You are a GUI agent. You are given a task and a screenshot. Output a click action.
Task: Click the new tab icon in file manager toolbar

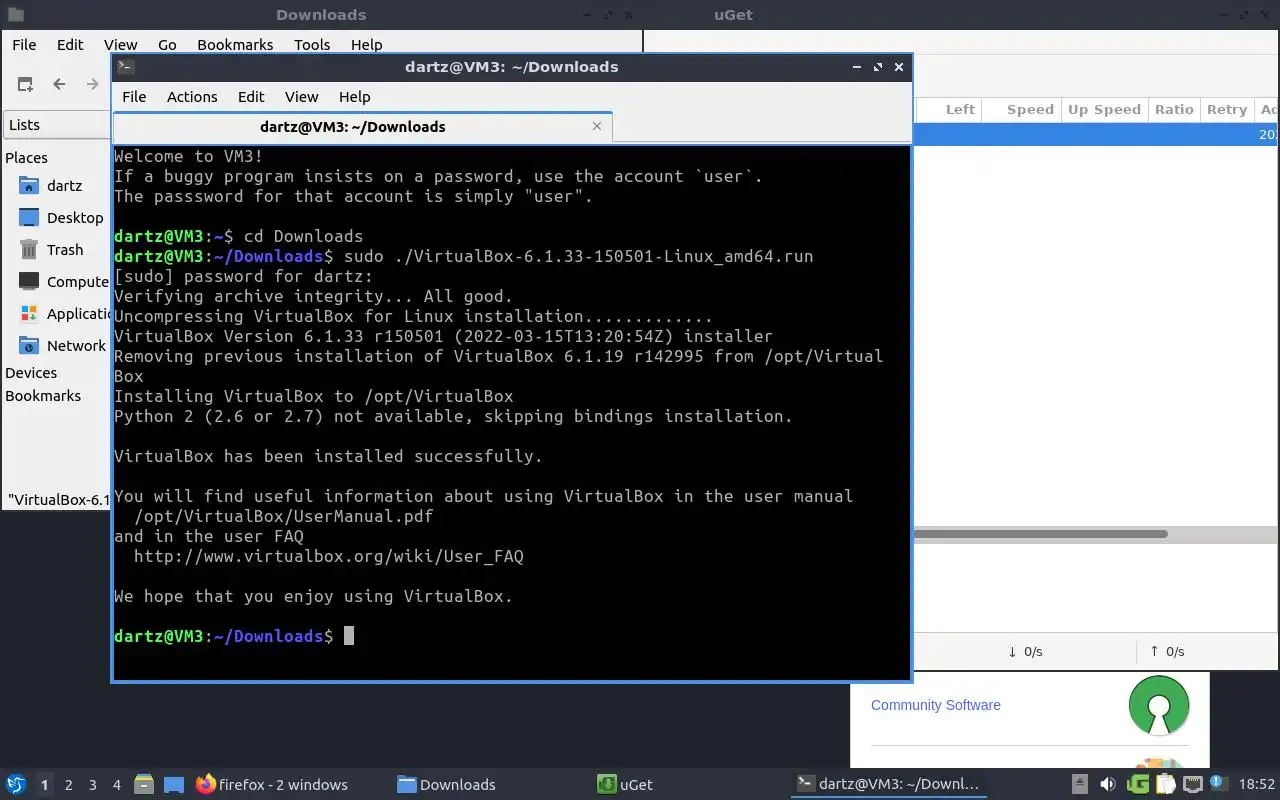click(25, 85)
